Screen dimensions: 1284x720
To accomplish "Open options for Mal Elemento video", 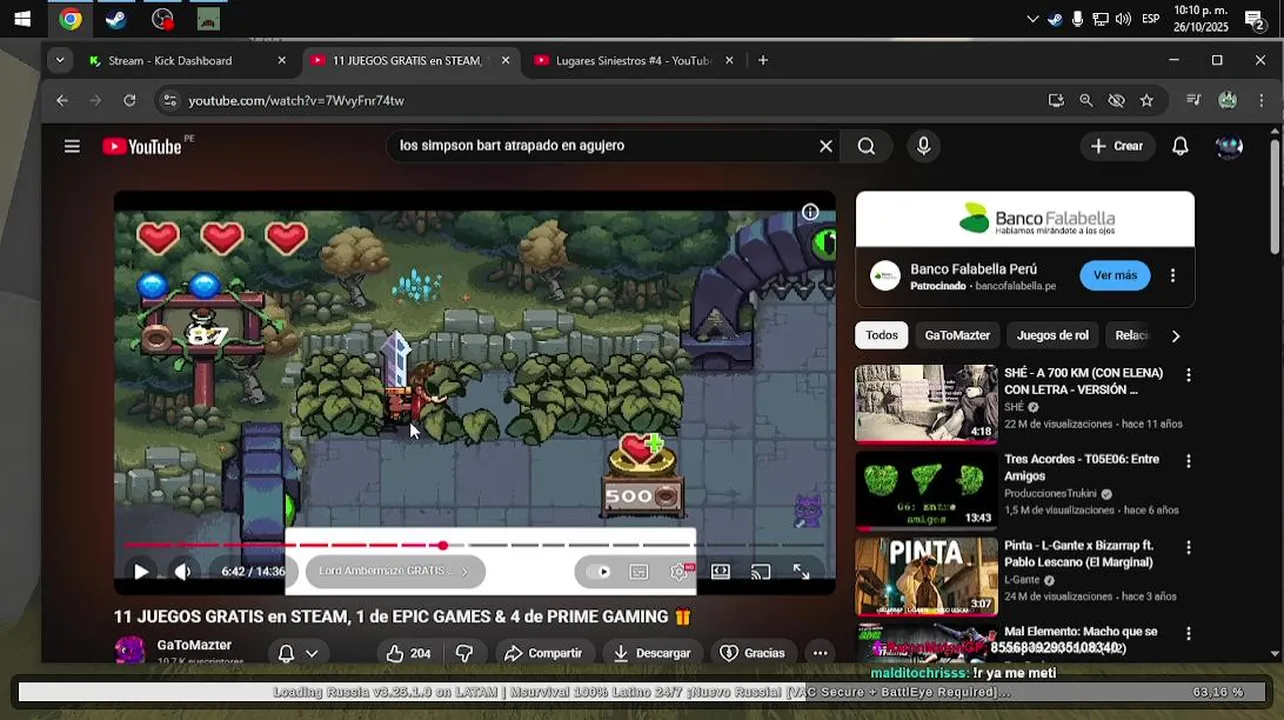I will (x=1188, y=634).
